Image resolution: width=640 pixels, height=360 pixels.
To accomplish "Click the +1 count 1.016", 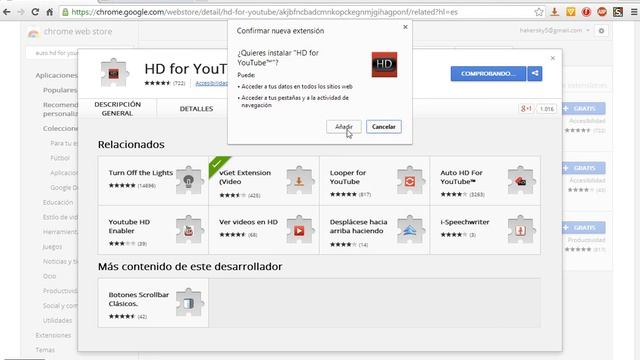I will (547, 109).
